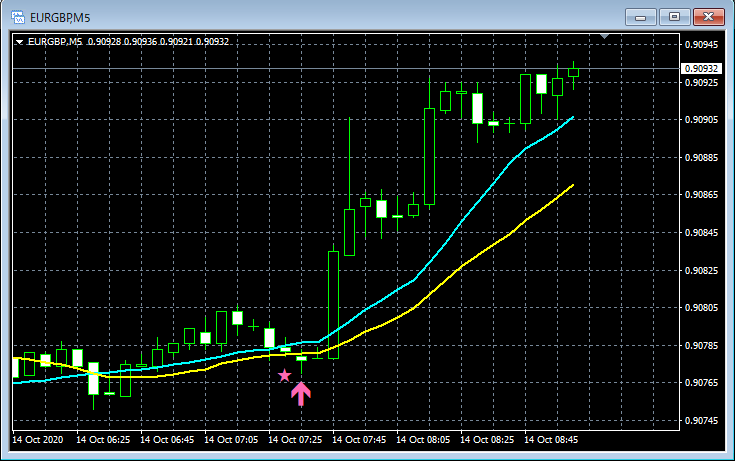Click the 0.90745 price axis label
The image size is (735, 461).
pyautogui.click(x=701, y=421)
